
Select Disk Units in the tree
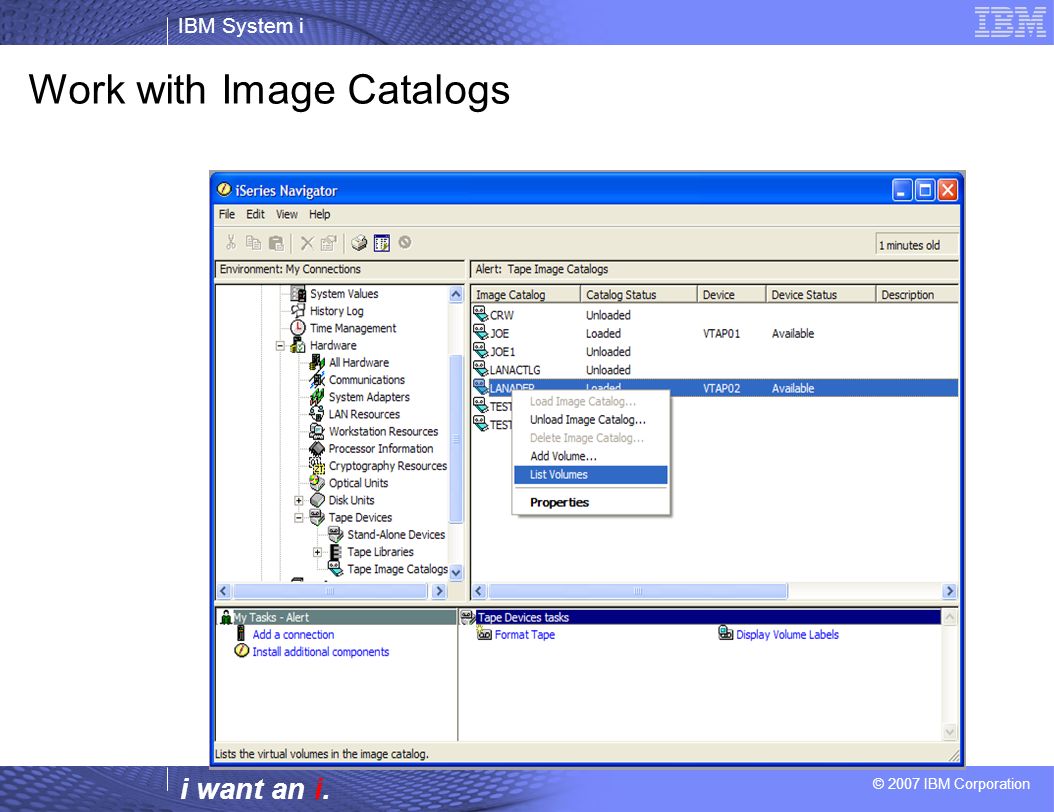point(351,500)
